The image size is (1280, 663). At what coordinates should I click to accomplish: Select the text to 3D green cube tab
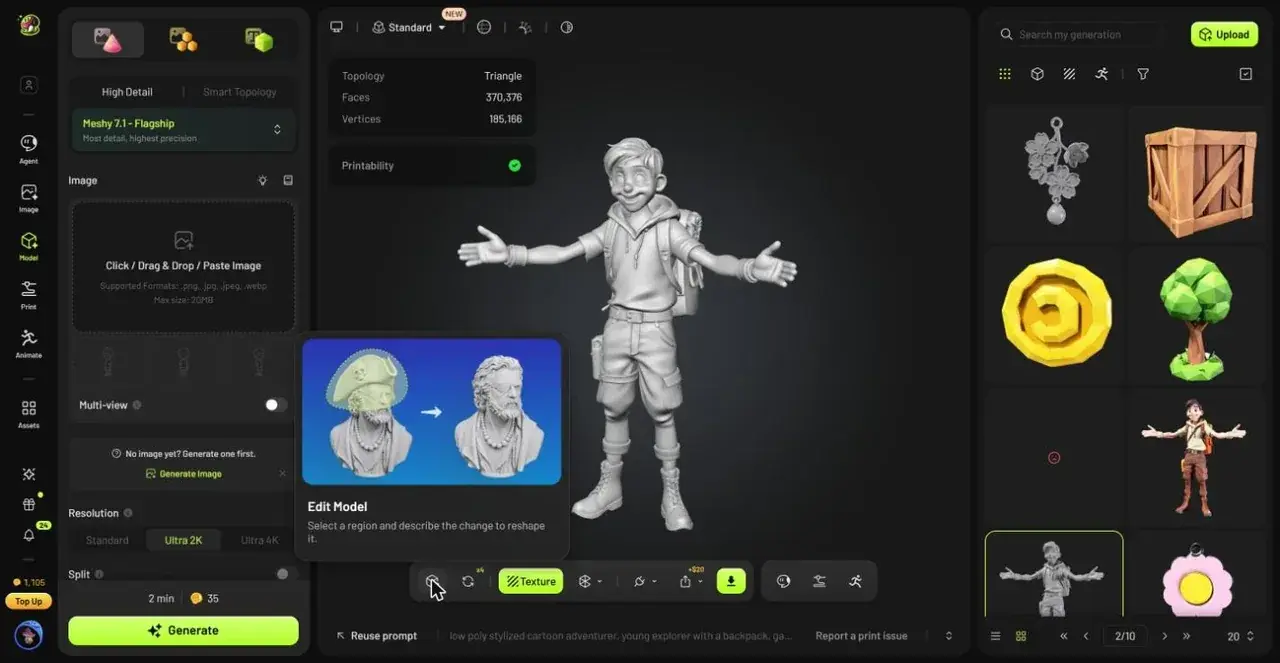(x=259, y=39)
